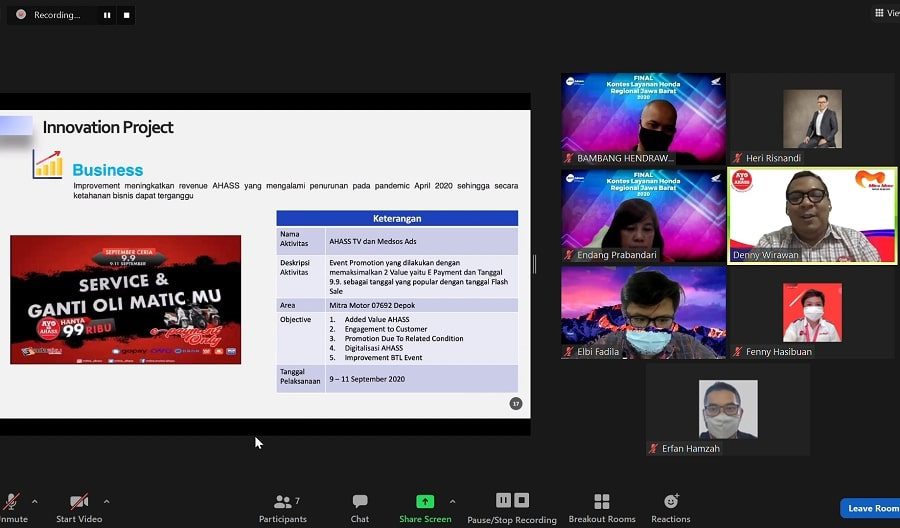Click muted mic icon beside Fenny Hasibuan

pos(738,352)
